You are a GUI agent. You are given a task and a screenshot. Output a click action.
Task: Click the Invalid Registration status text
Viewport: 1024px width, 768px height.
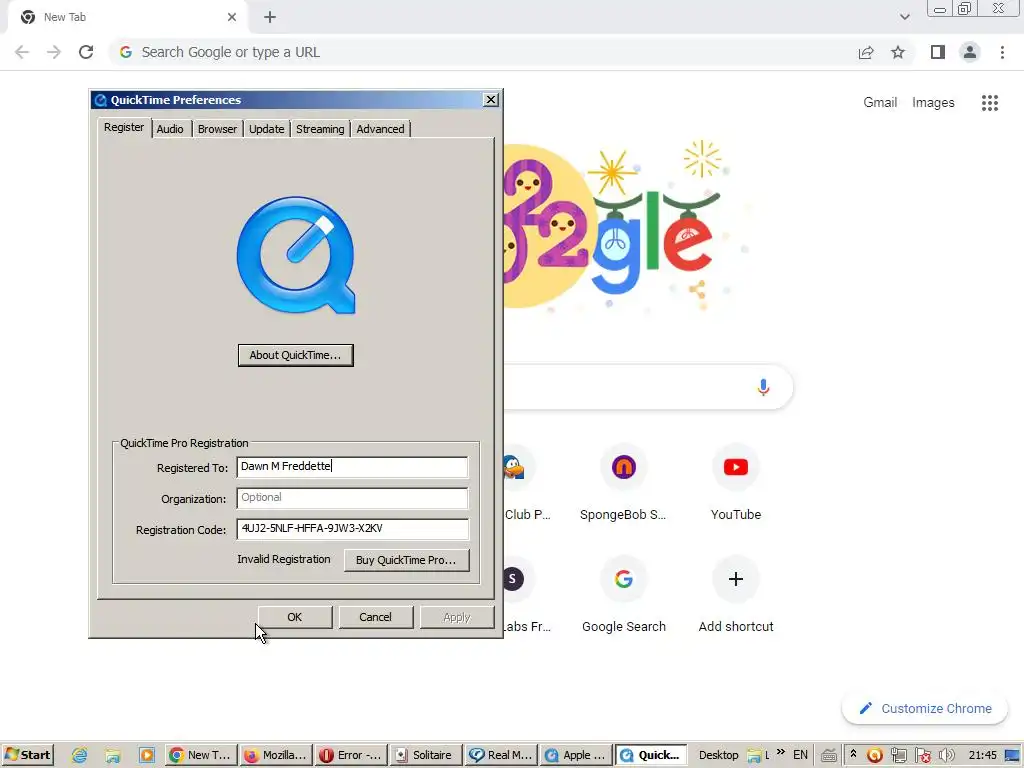[283, 559]
